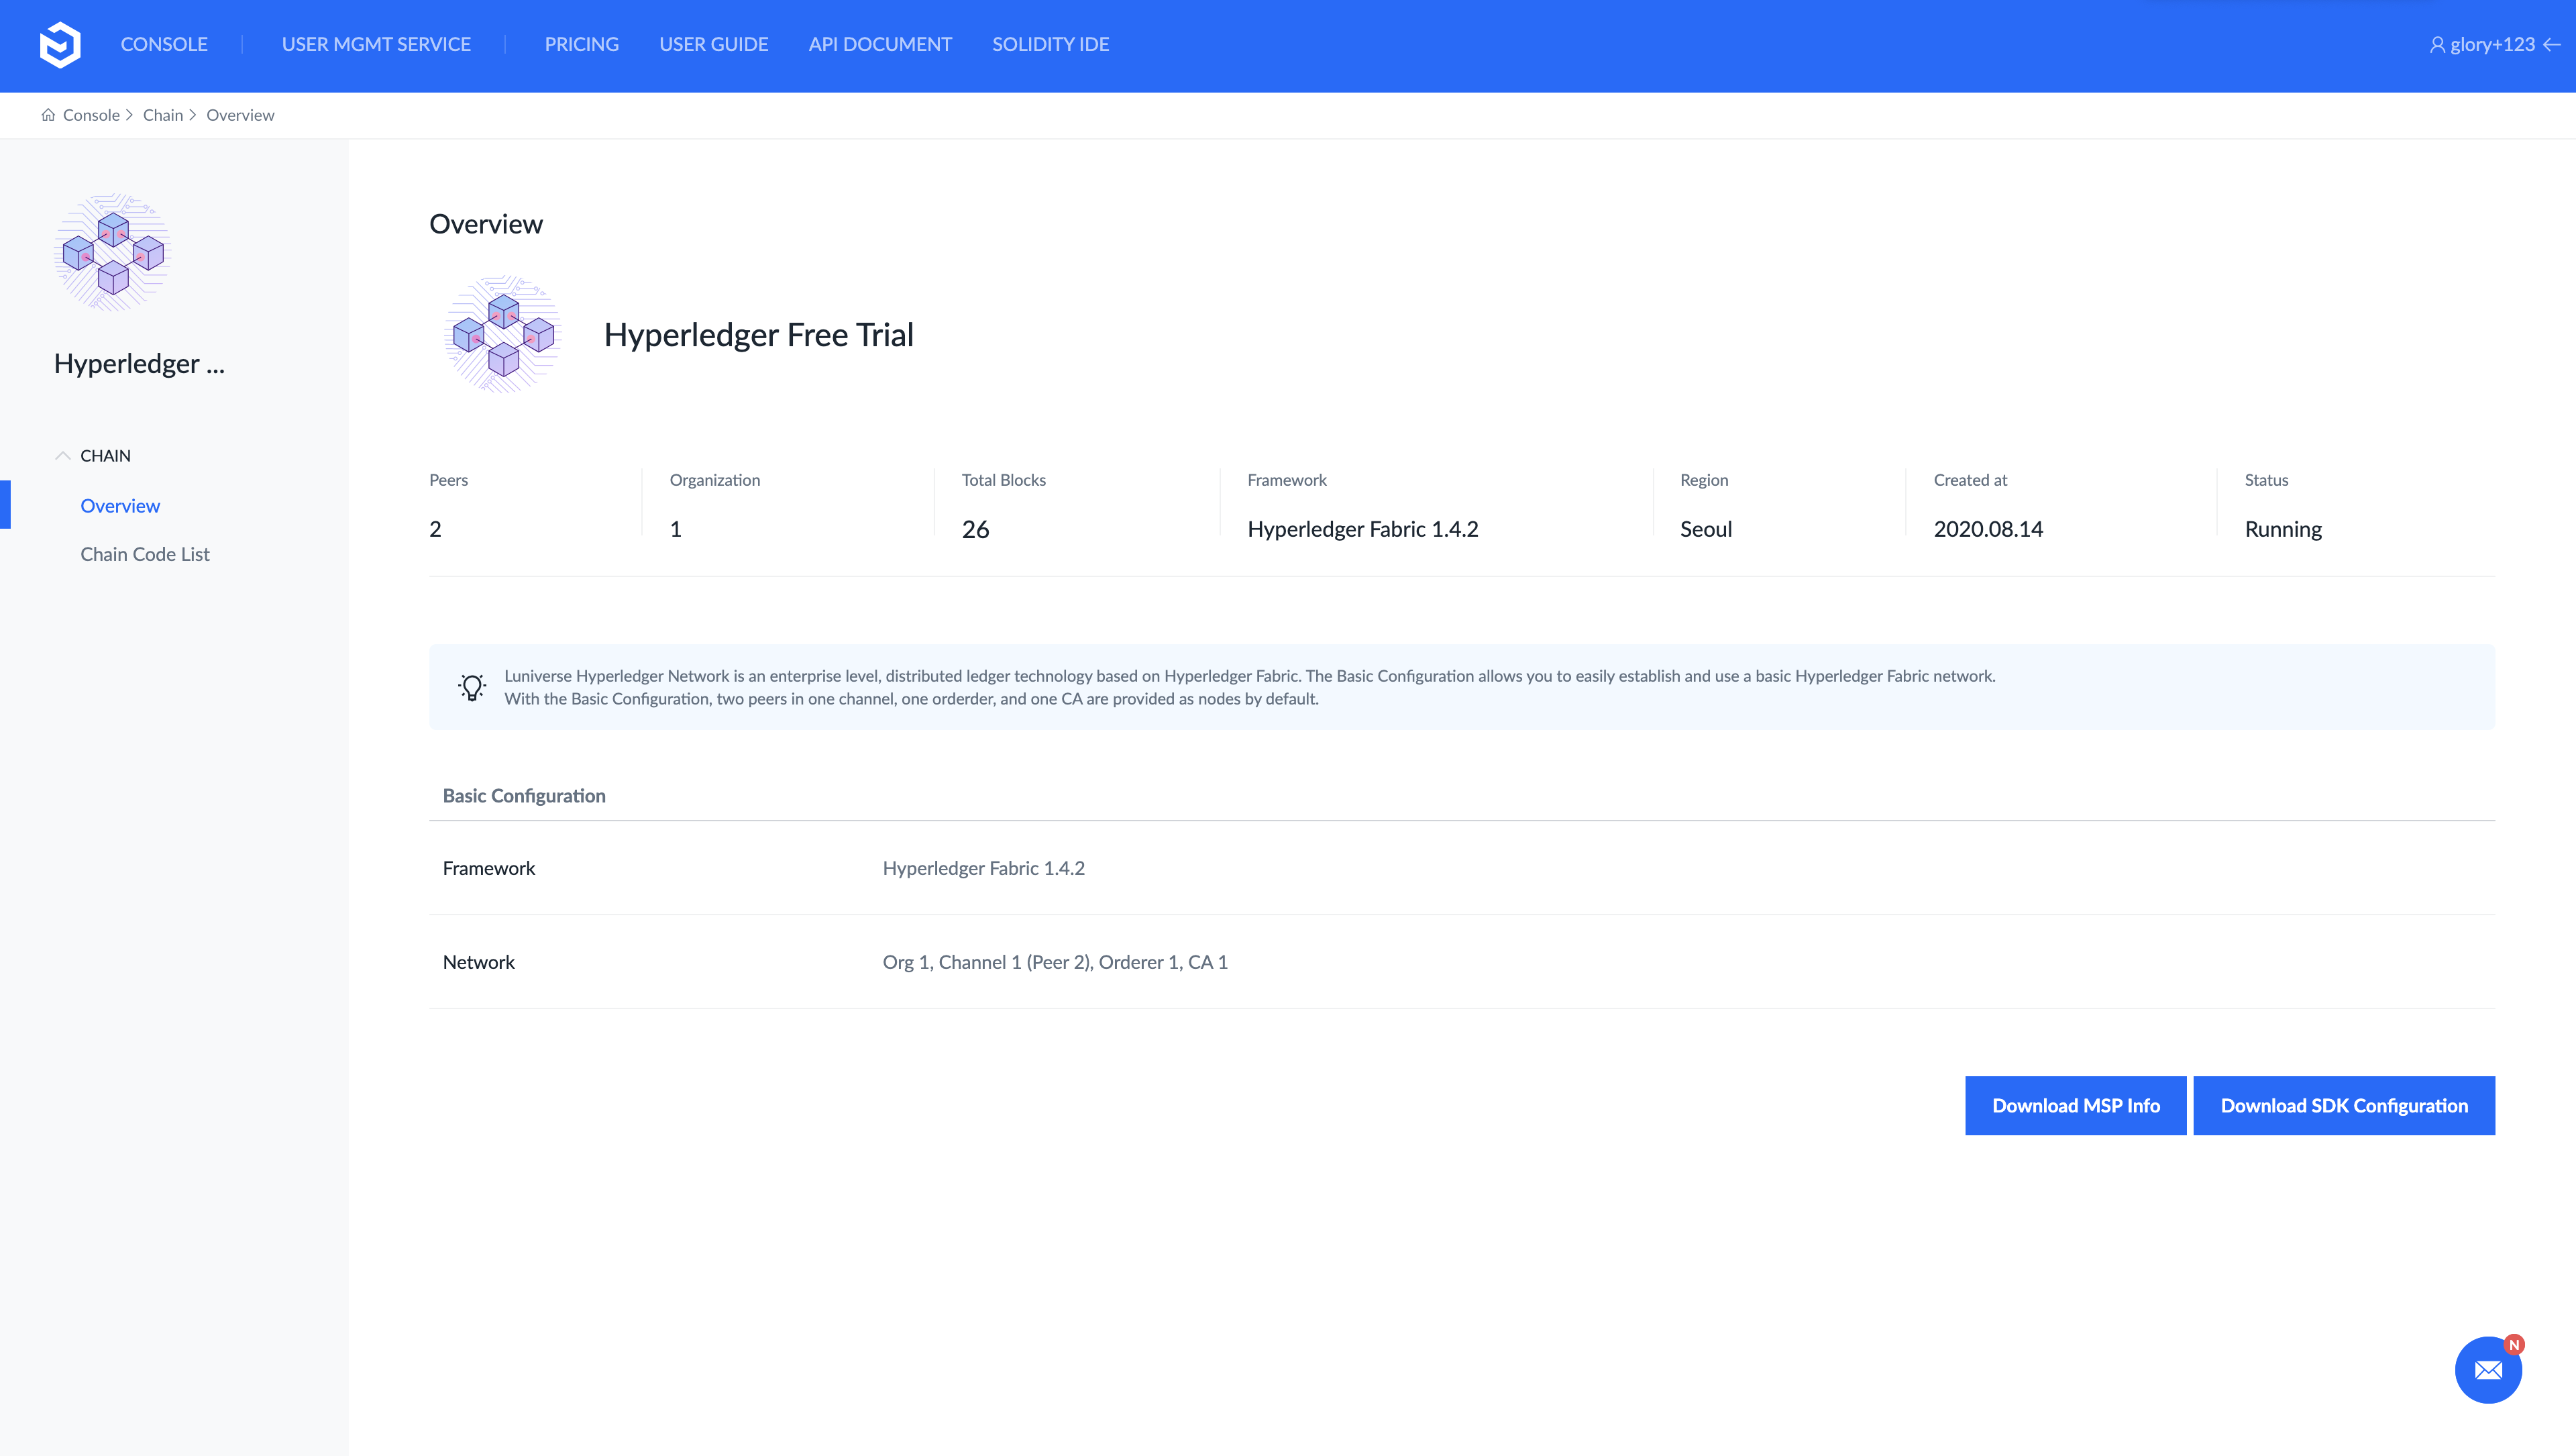Click the sidebar Hyperledger chain image

click(113, 253)
